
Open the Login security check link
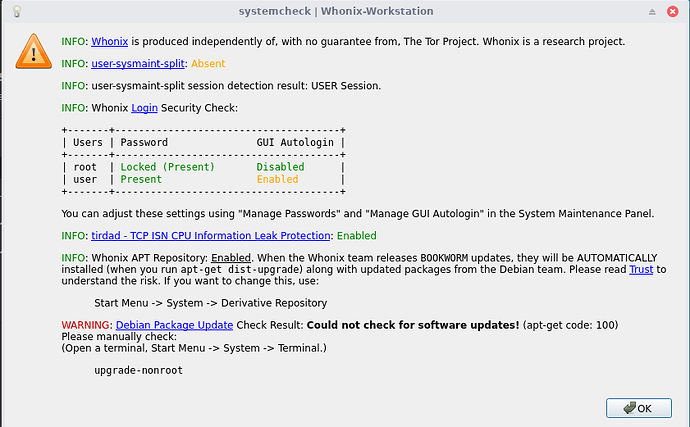coord(144,107)
